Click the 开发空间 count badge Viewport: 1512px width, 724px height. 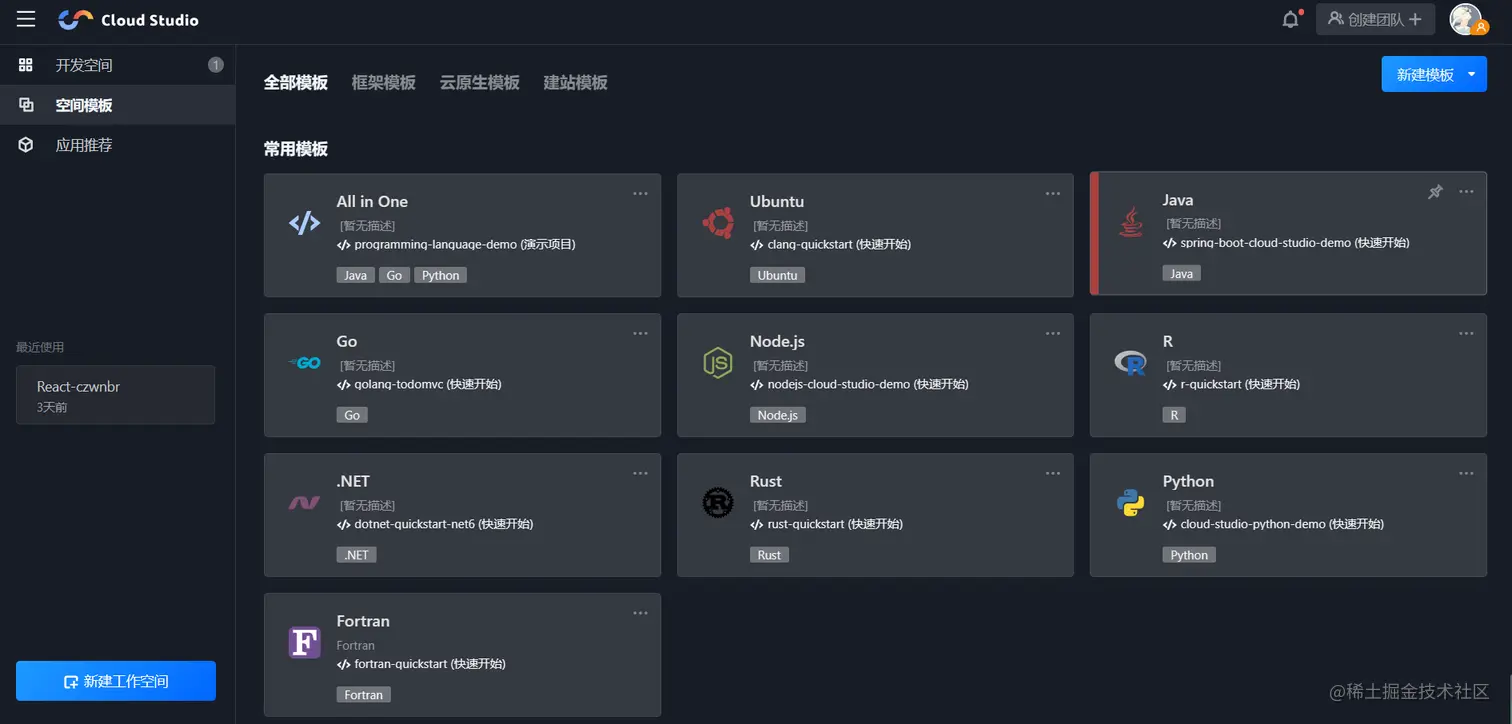[216, 65]
